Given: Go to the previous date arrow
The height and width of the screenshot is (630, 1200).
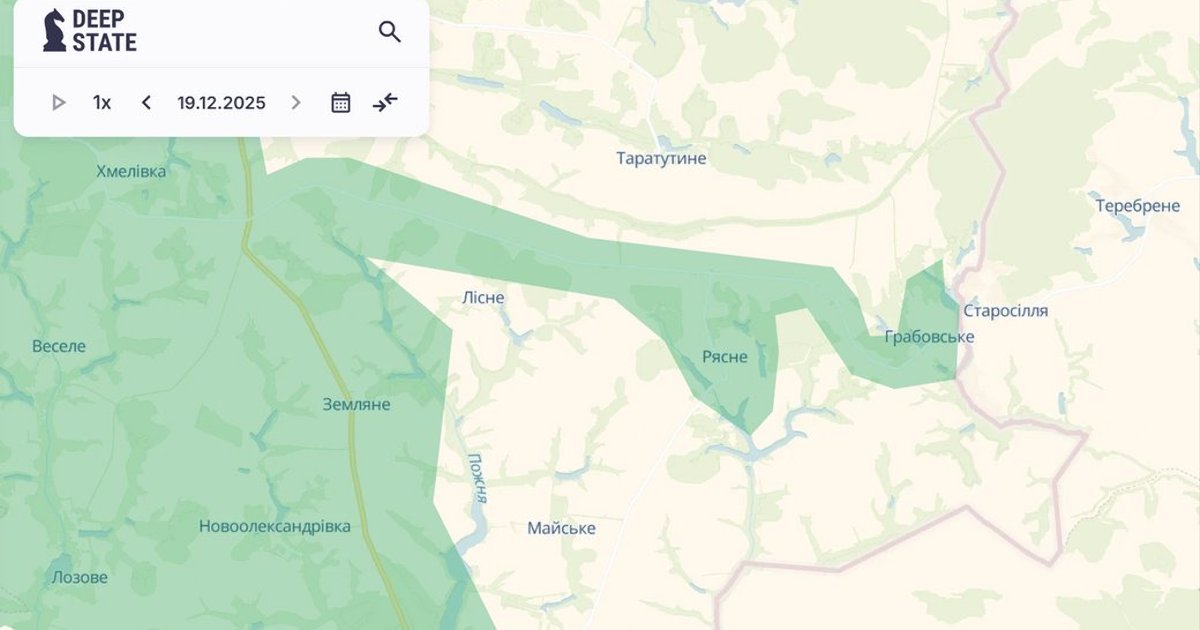Looking at the screenshot, I should pyautogui.click(x=146, y=102).
